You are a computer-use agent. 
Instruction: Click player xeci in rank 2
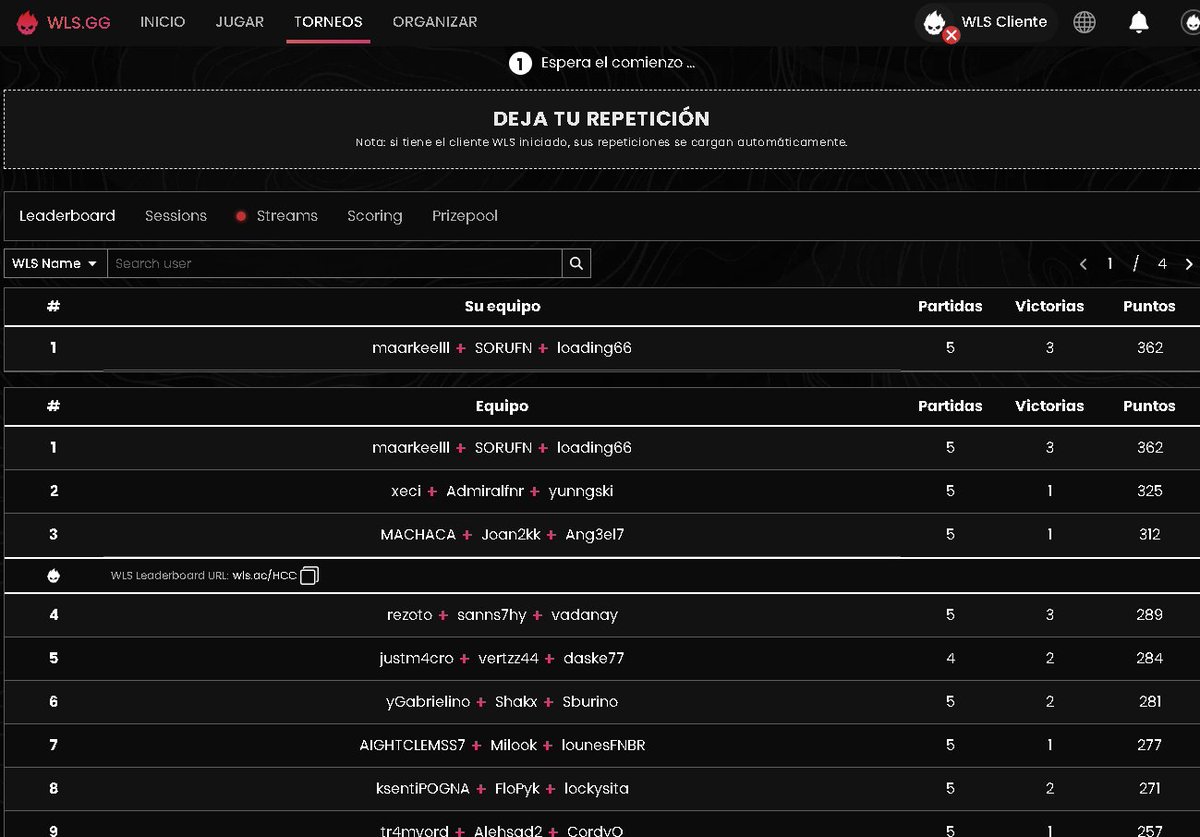406,491
